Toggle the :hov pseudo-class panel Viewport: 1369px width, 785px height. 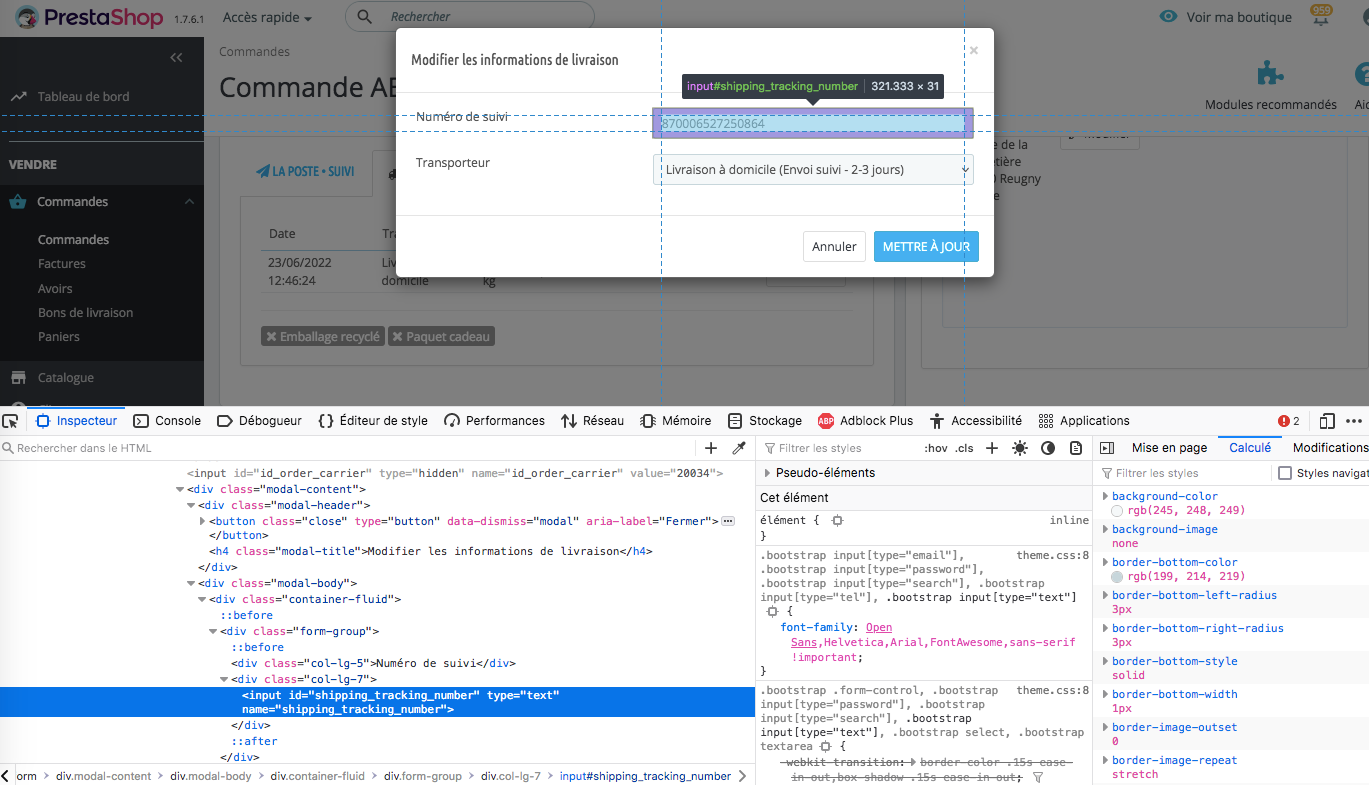(936, 448)
